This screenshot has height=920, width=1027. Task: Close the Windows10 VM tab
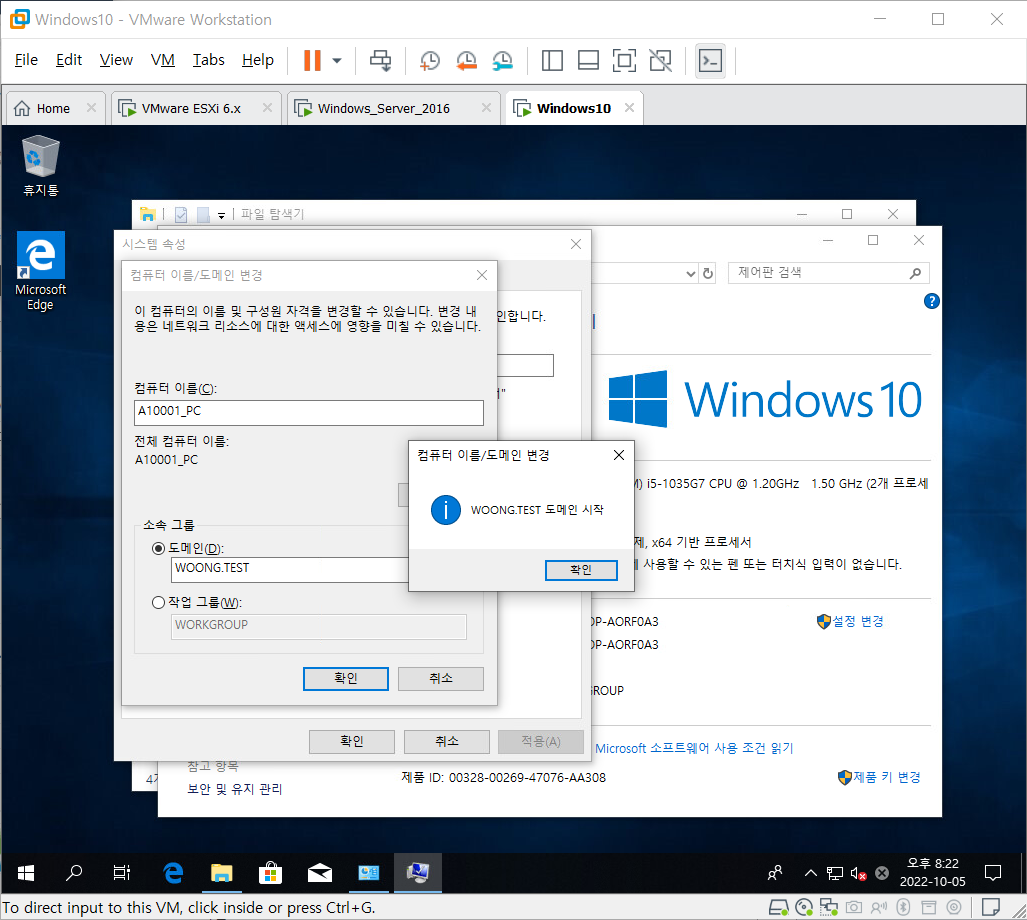click(629, 107)
